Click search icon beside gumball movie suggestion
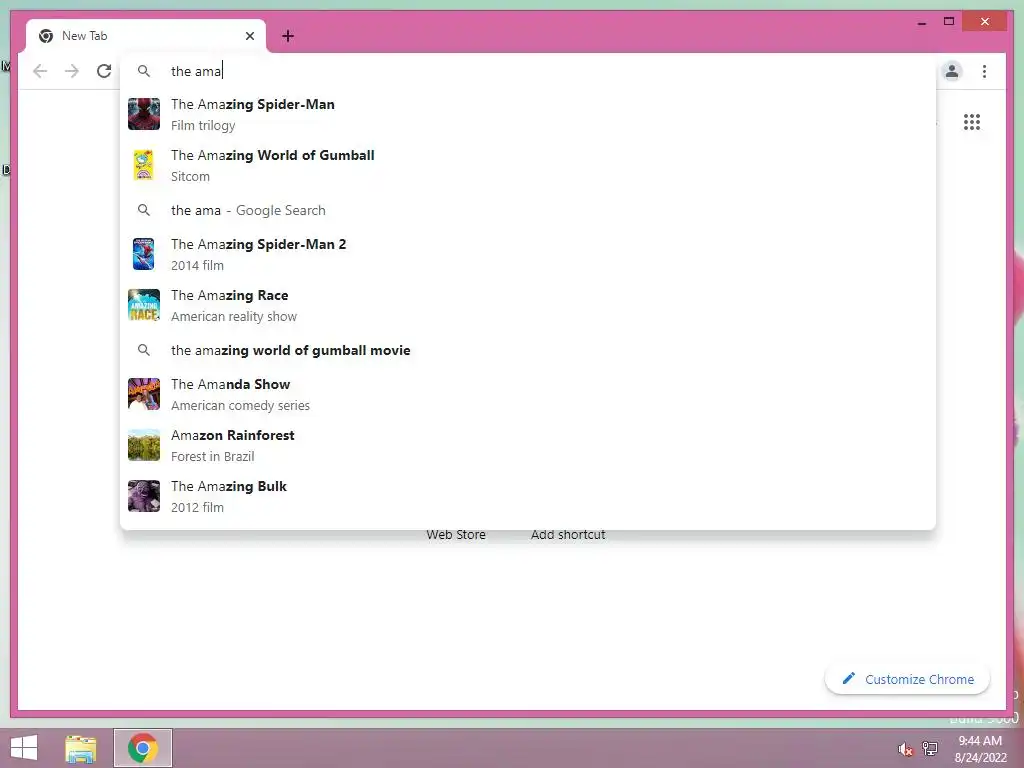The width and height of the screenshot is (1024, 768). tap(144, 350)
